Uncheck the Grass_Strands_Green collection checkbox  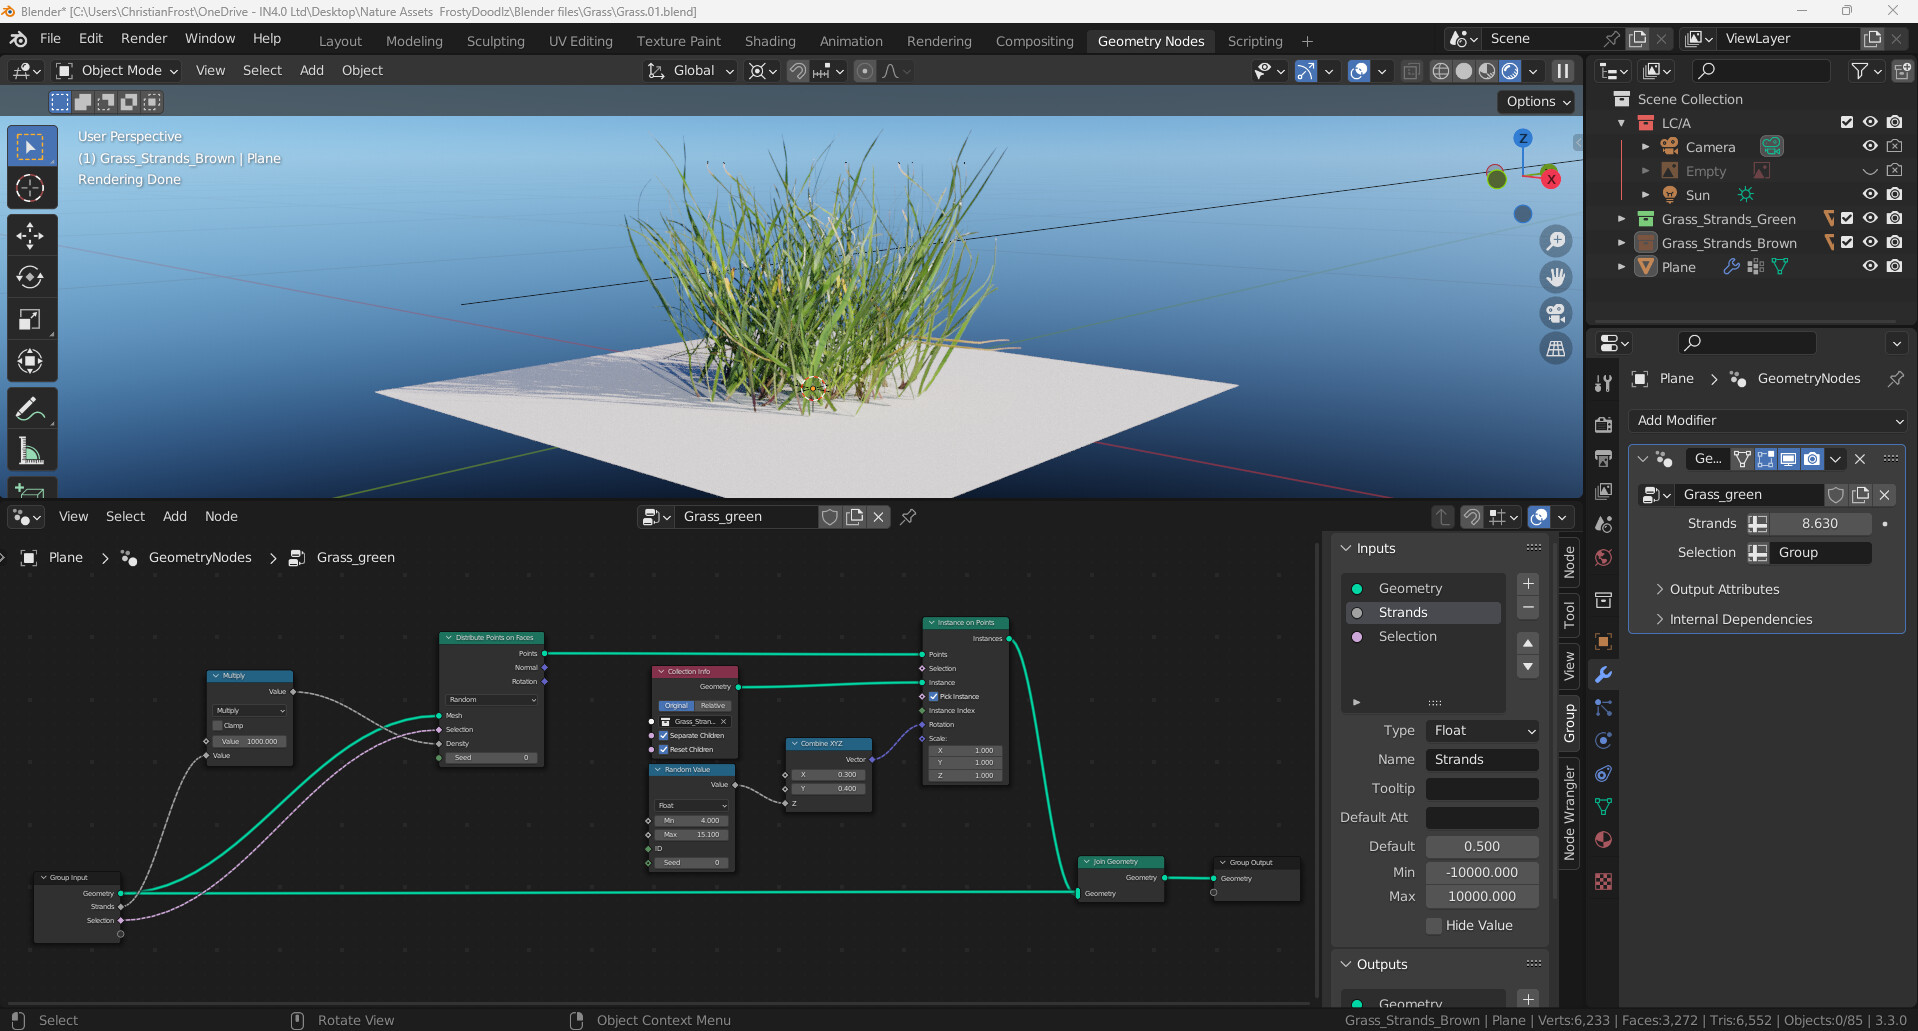(1847, 218)
